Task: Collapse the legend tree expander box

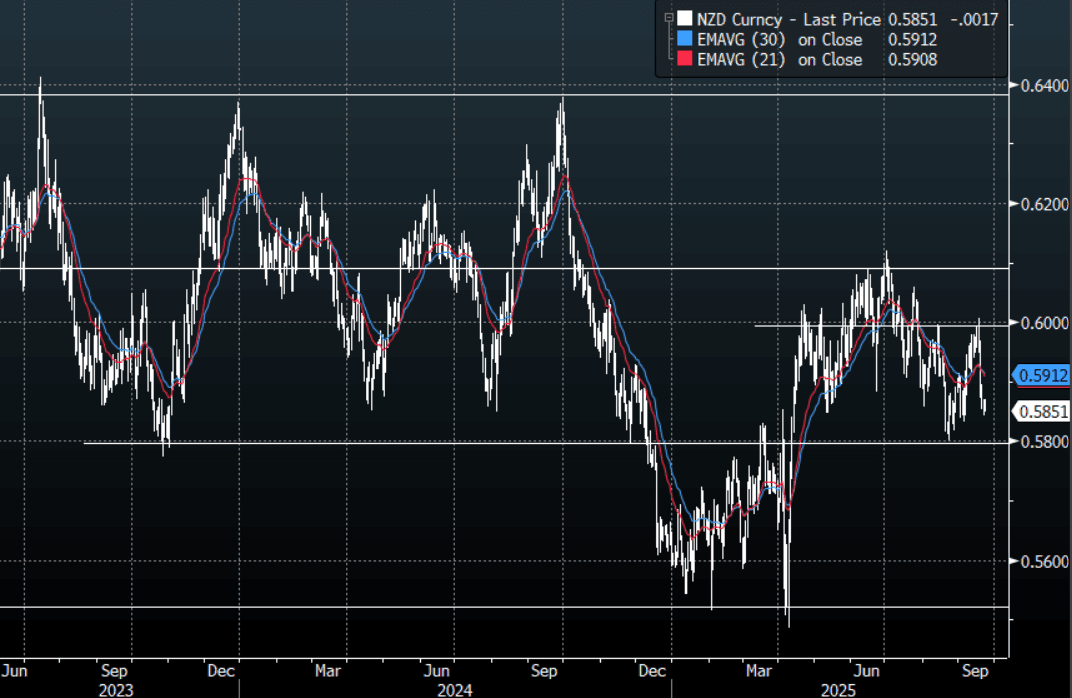Action: (667, 19)
